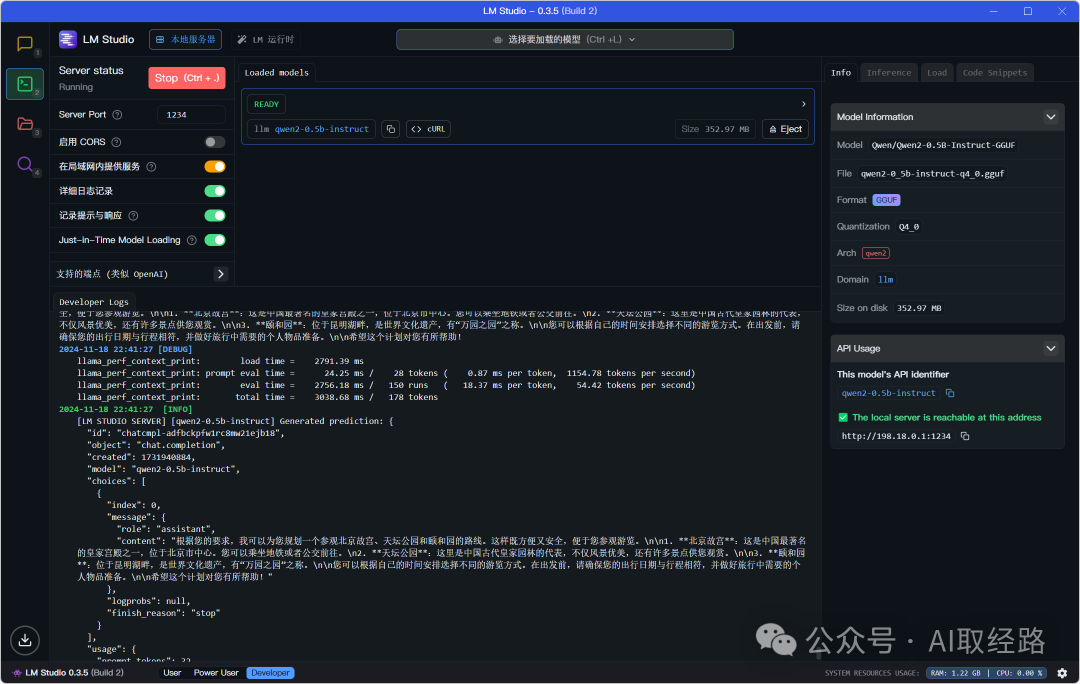The image size is (1080, 684).
Task: Show help for Just-In-Time Model Loading
Action: tap(192, 240)
